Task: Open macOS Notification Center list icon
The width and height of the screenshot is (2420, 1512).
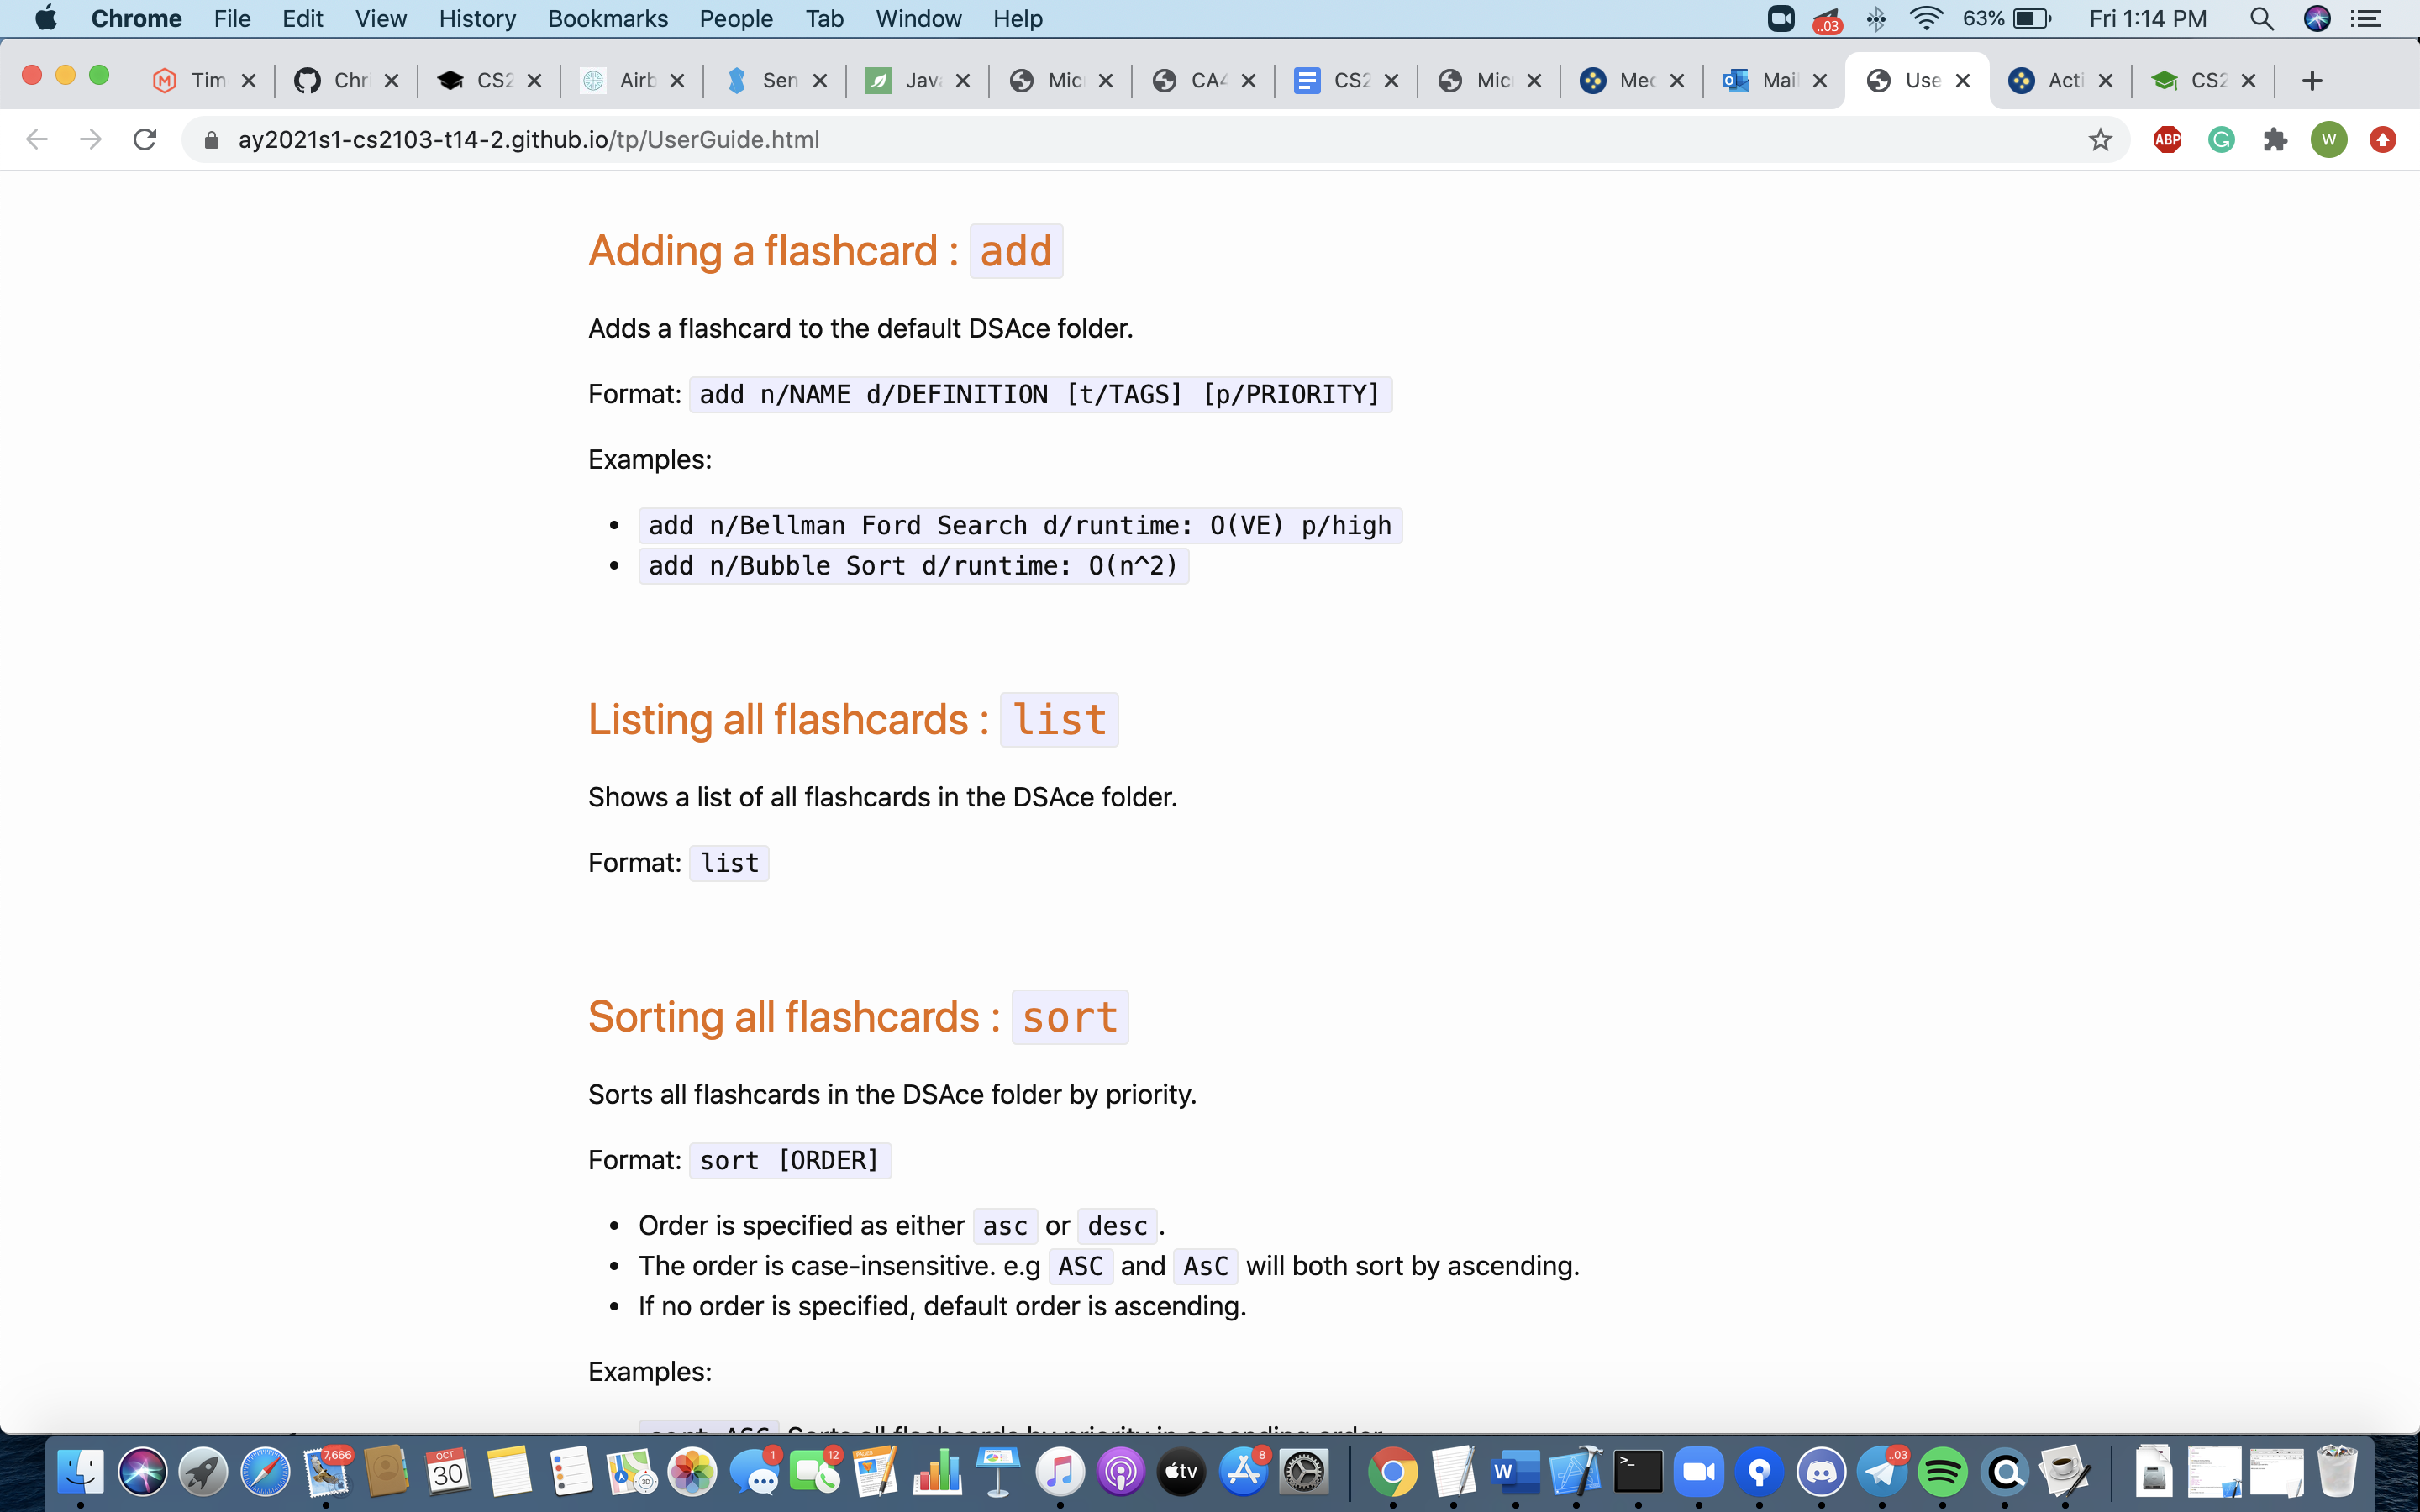Action: coord(2365,19)
